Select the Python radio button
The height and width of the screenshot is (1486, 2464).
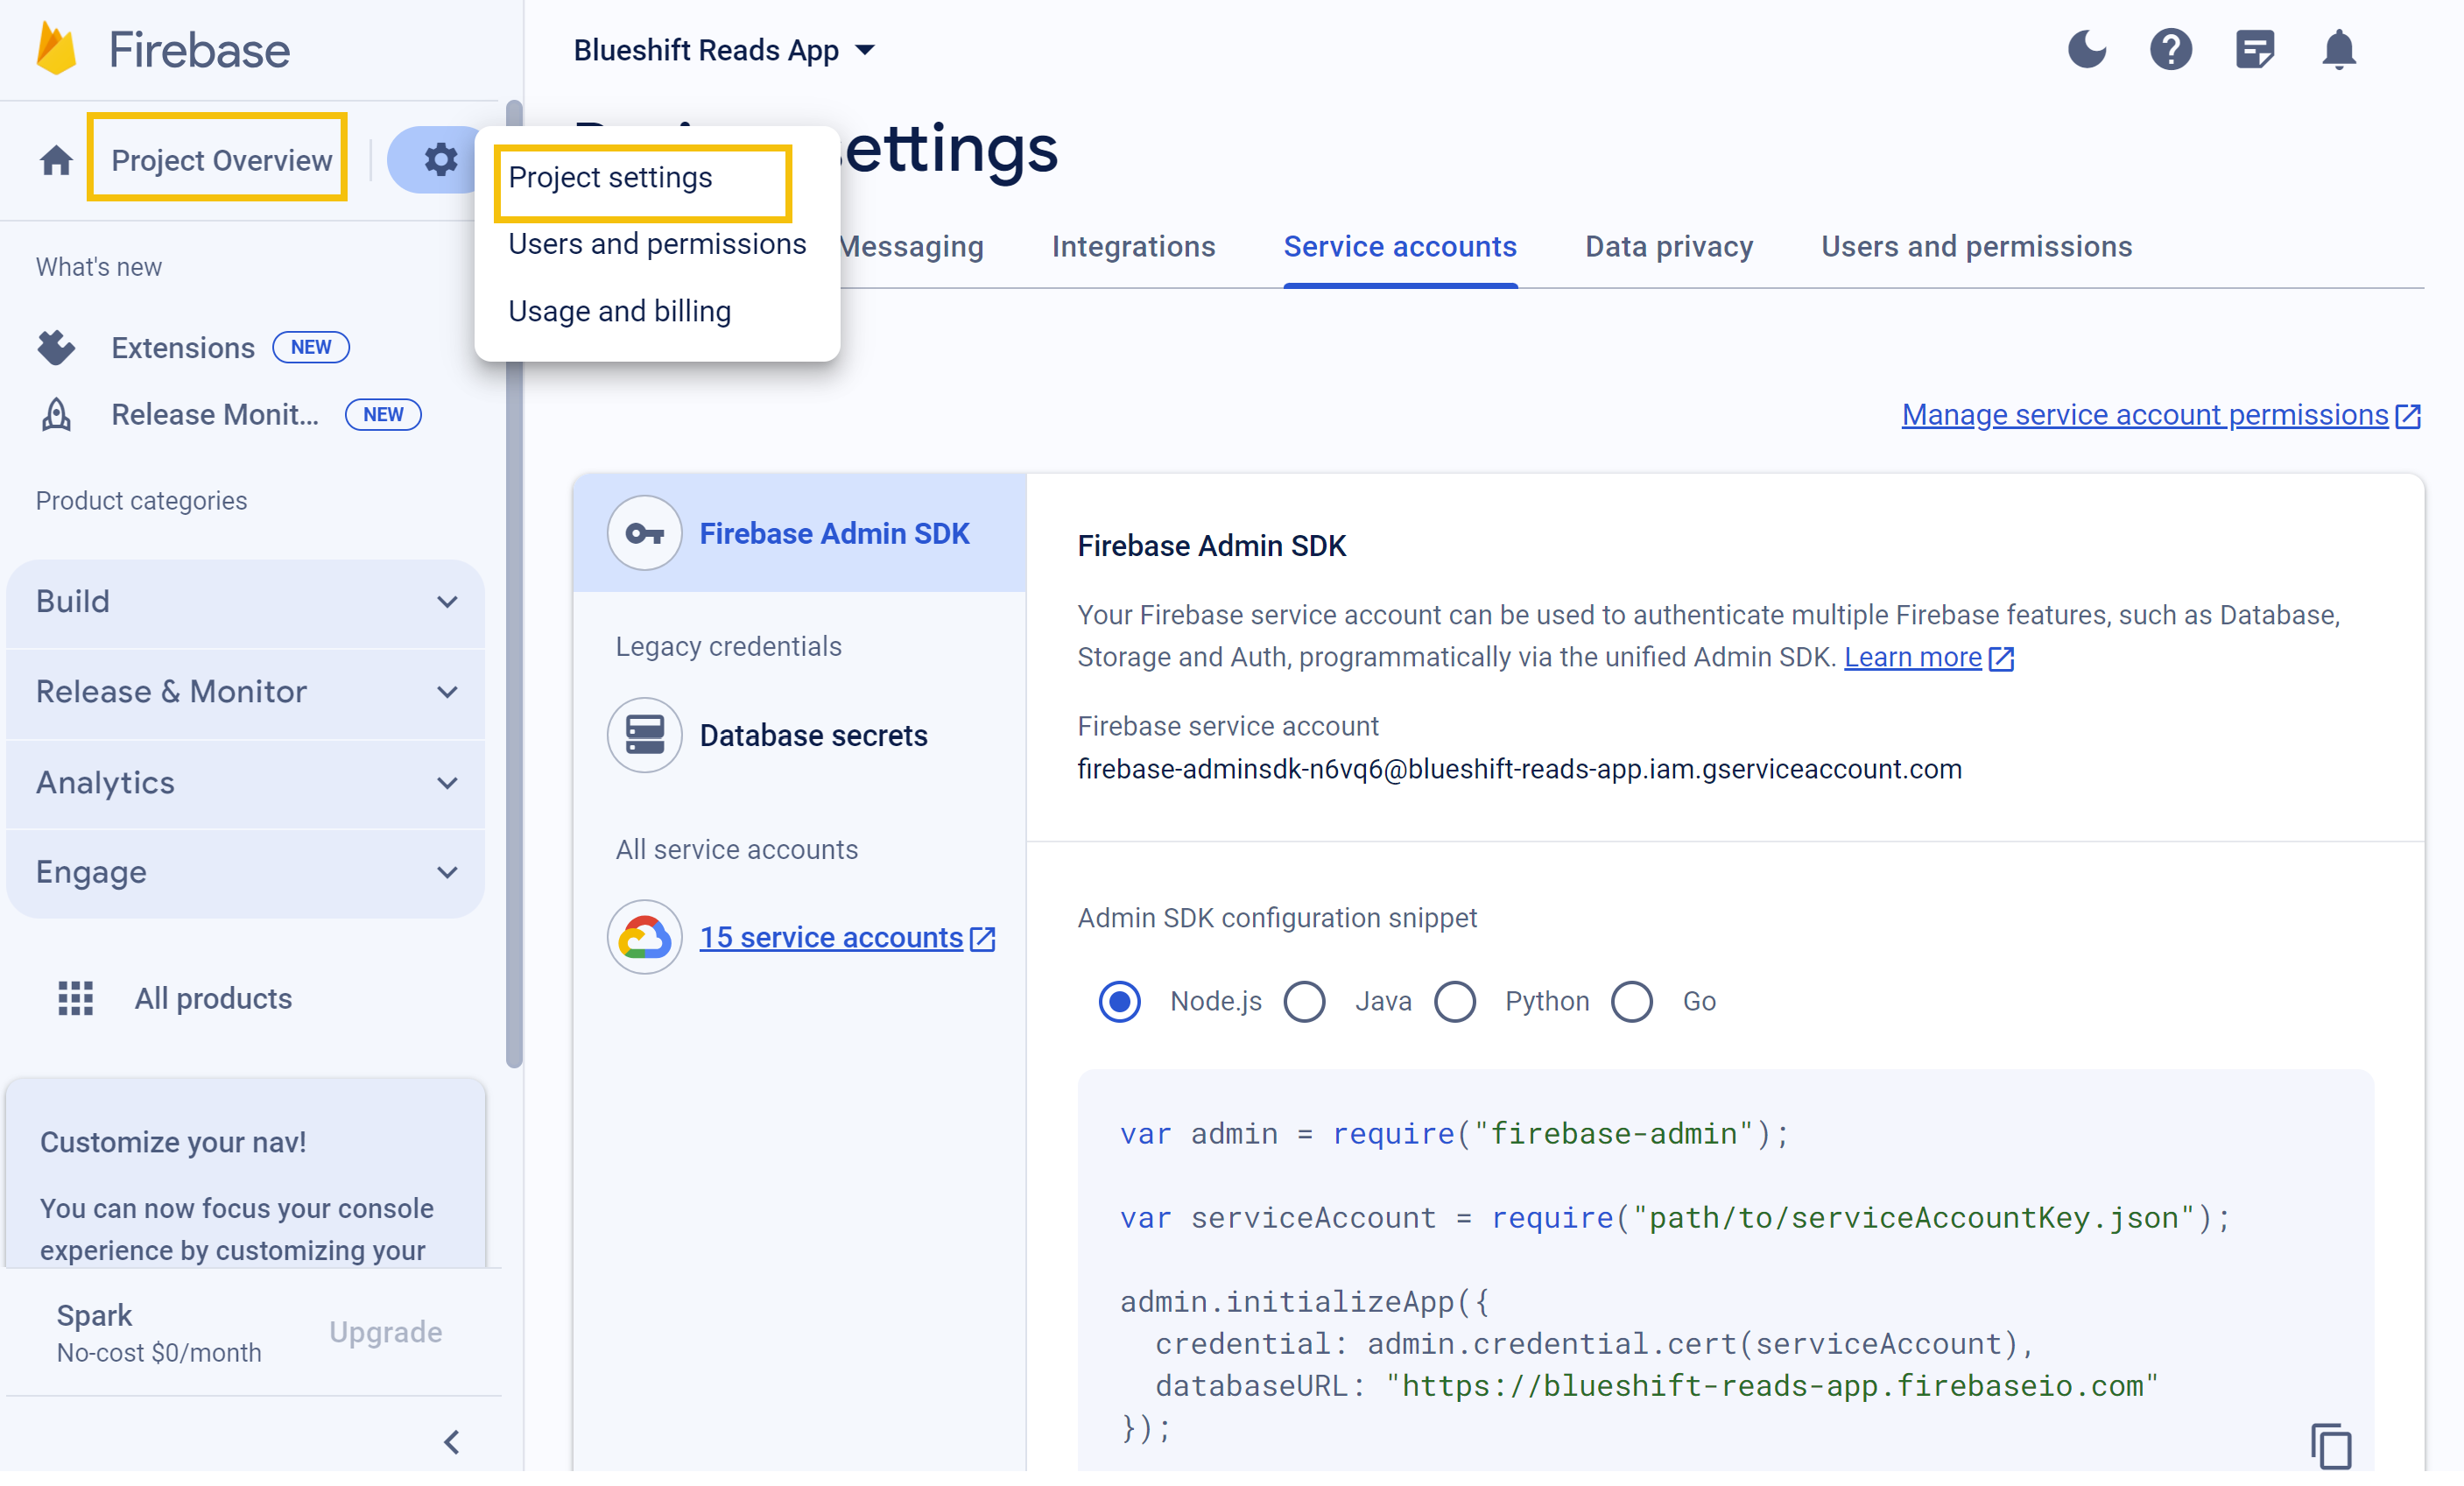pos(1455,1001)
